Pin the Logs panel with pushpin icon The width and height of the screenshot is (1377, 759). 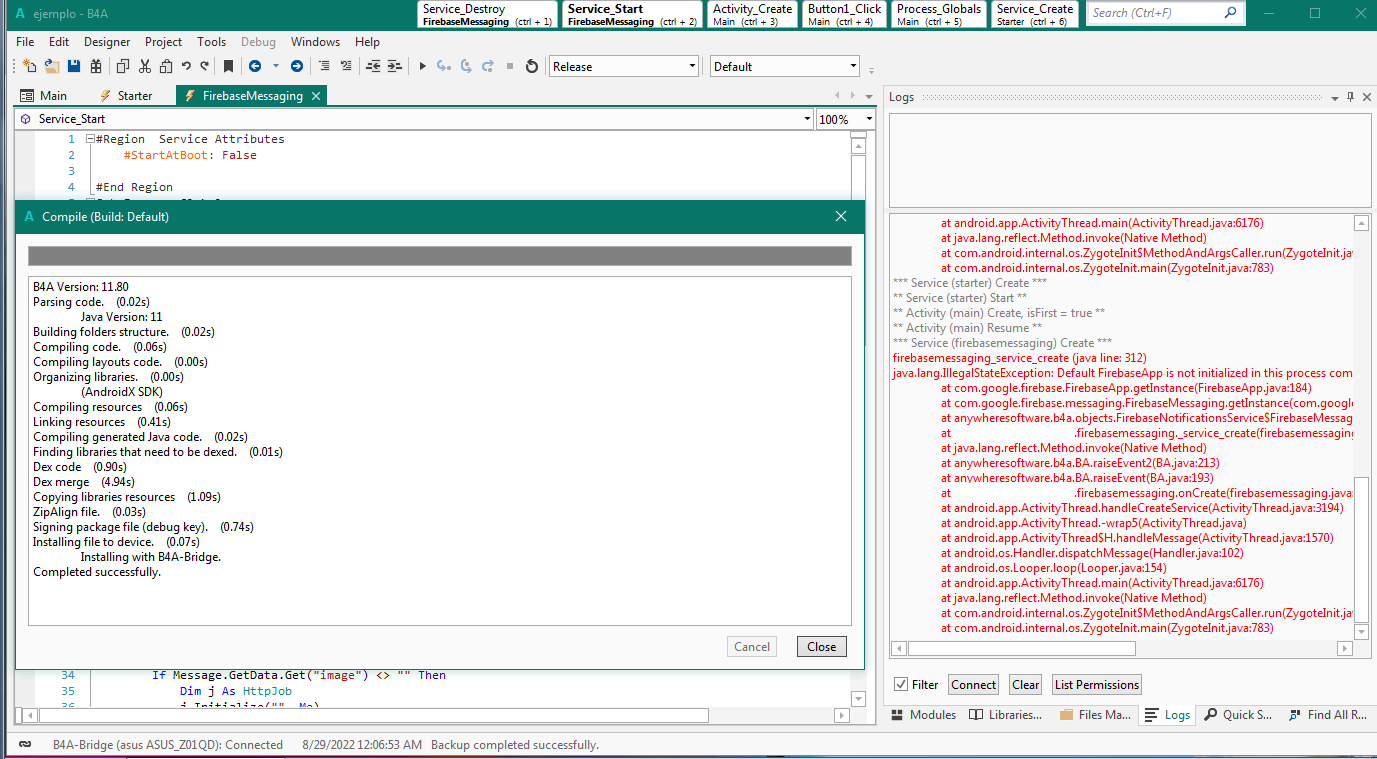click(1350, 97)
